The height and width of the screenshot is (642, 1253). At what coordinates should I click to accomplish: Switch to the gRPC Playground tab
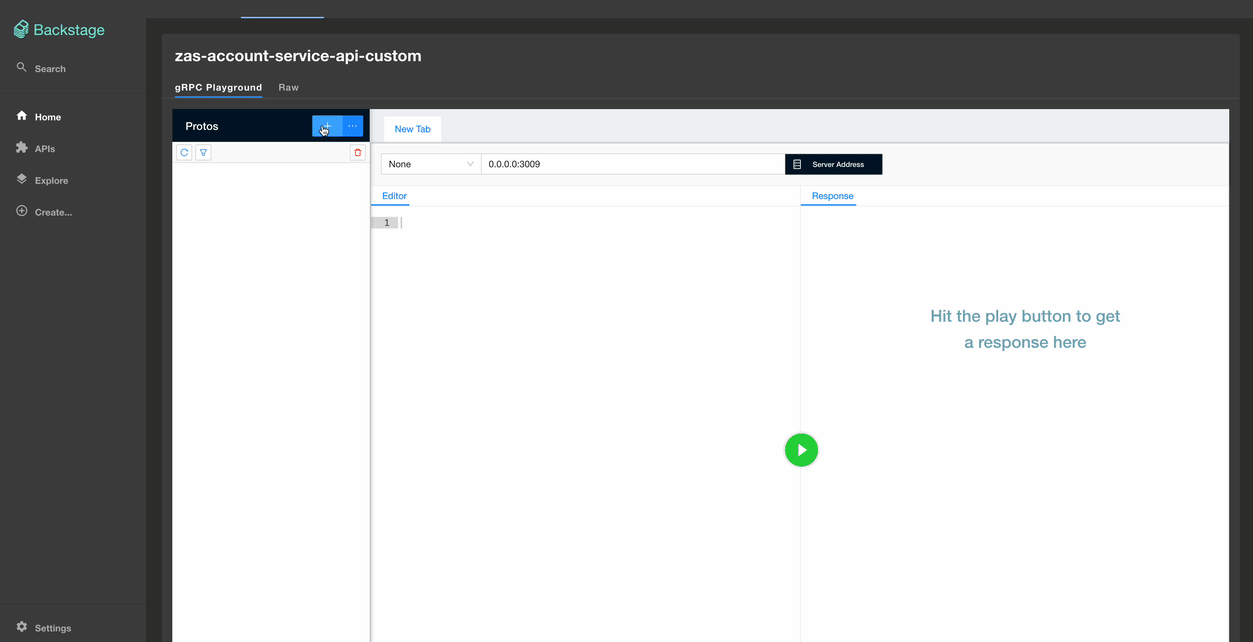(x=218, y=88)
